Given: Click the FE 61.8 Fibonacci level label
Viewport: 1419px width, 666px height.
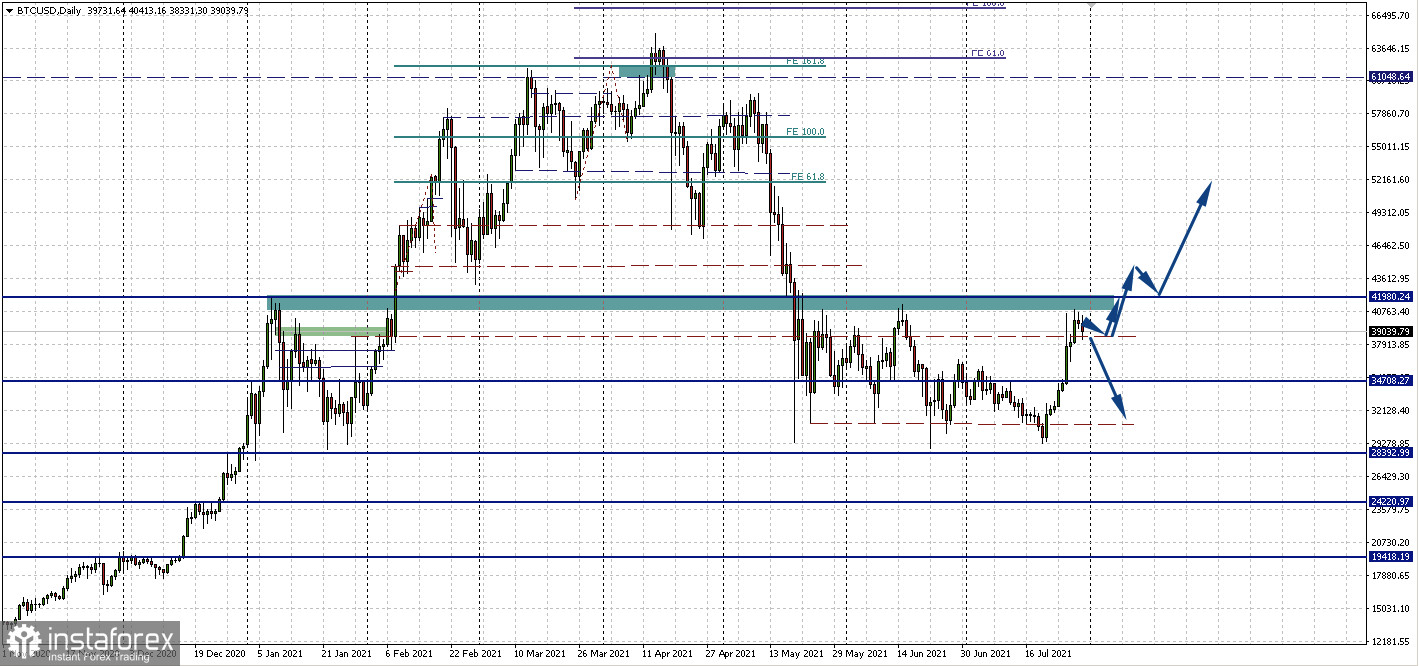Looking at the screenshot, I should click(808, 177).
